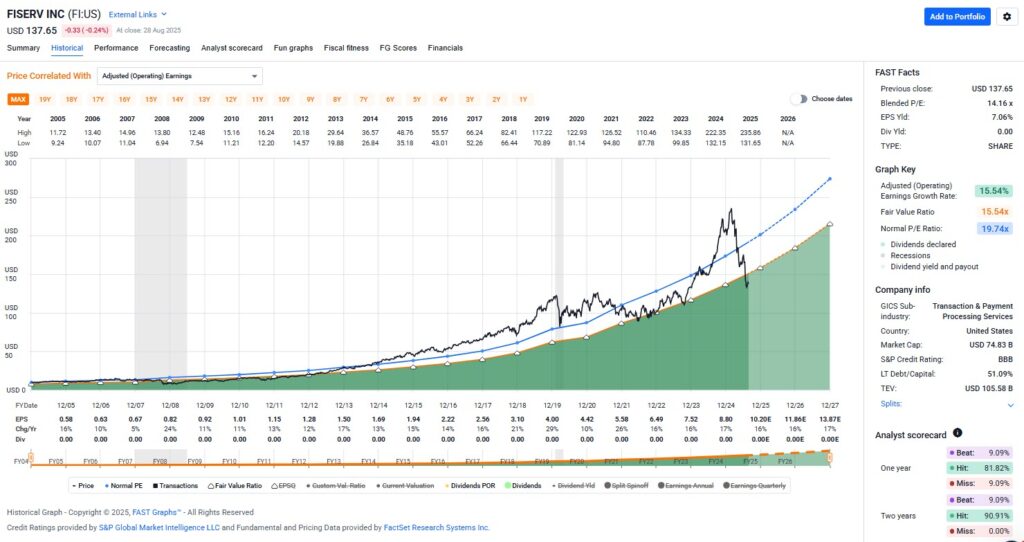View the FG Scores tab
Screen dimensions: 1024x542
point(398,48)
